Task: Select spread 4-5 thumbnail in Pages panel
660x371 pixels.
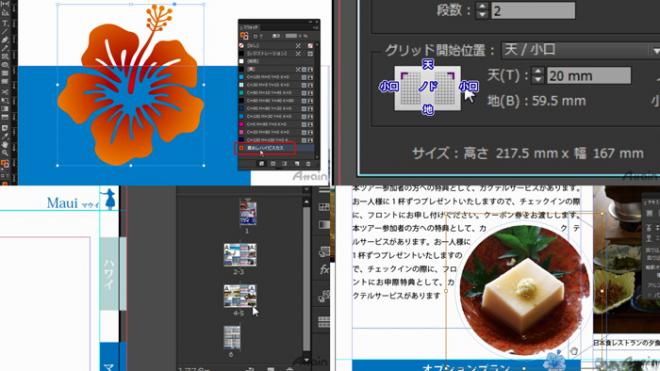Action: point(240,296)
